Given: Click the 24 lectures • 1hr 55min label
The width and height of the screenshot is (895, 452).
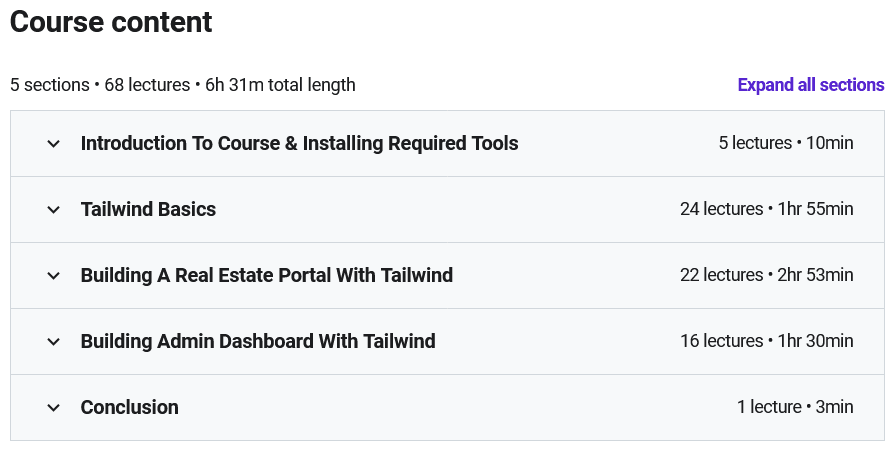Looking at the screenshot, I should (x=766, y=209).
